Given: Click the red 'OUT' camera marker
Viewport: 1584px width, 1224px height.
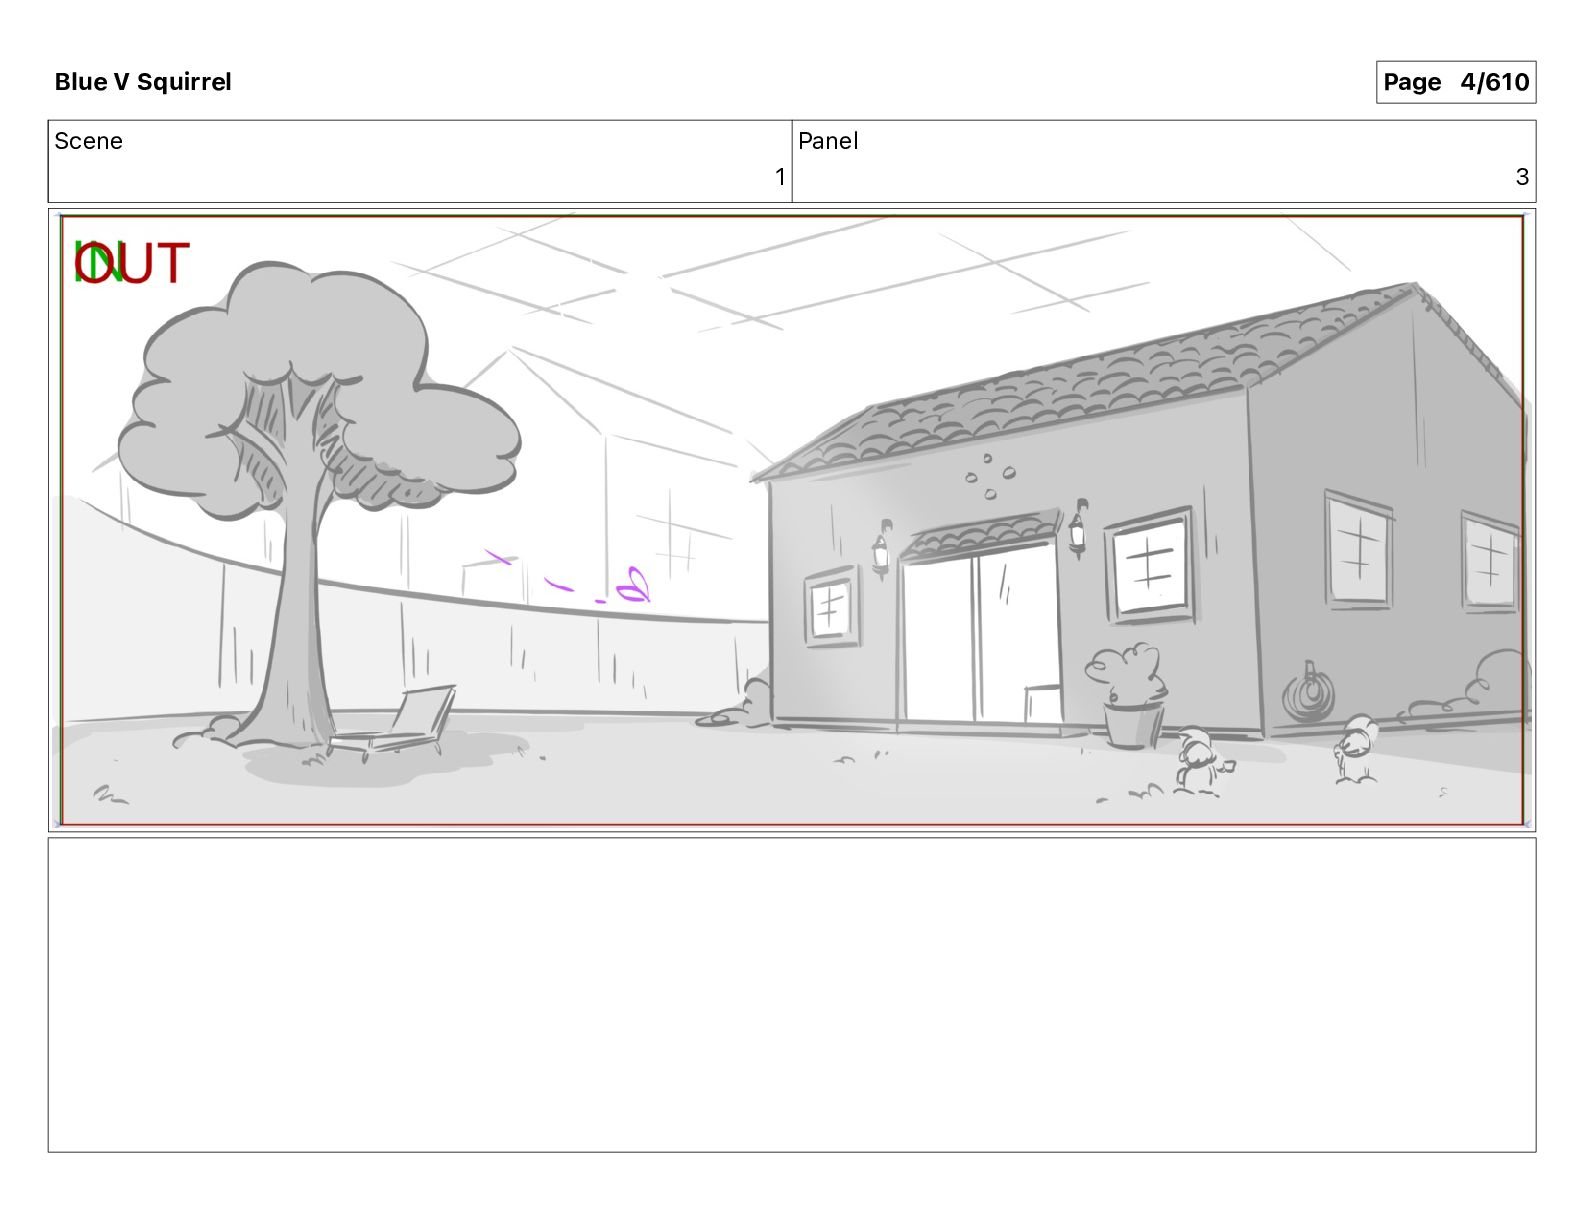Looking at the screenshot, I should click(x=133, y=263).
